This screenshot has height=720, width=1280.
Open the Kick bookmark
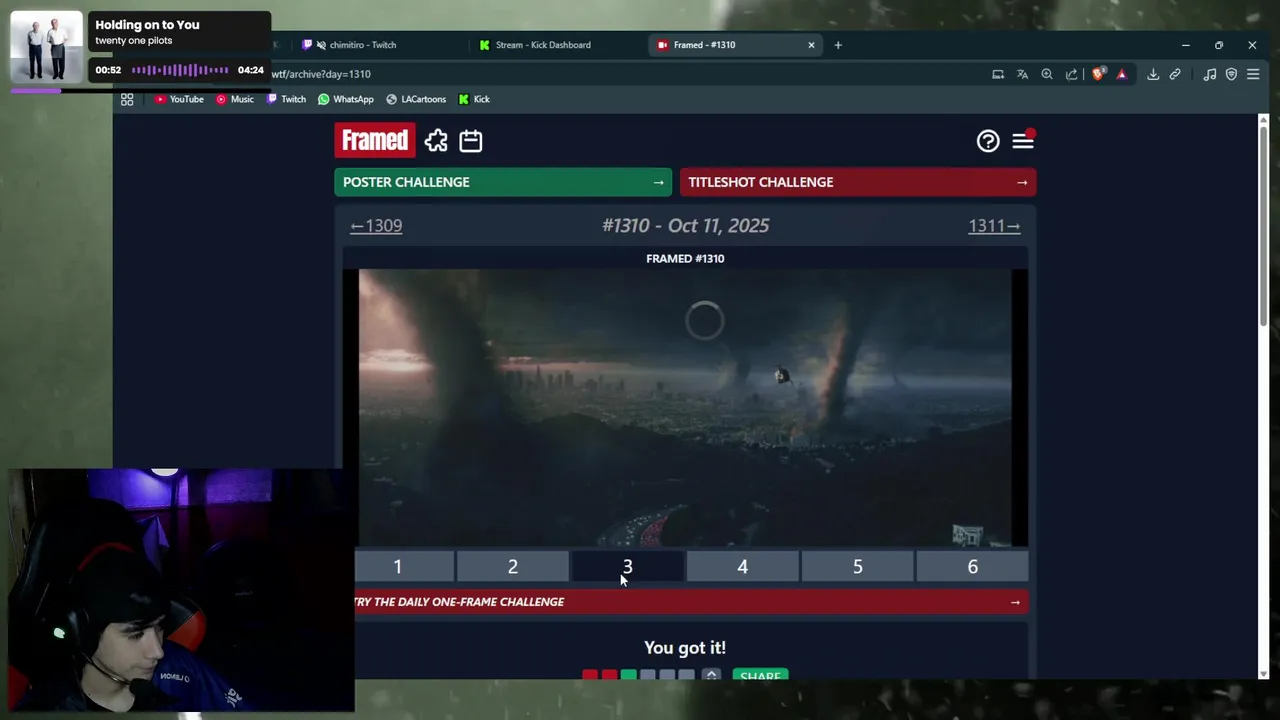[x=474, y=99]
